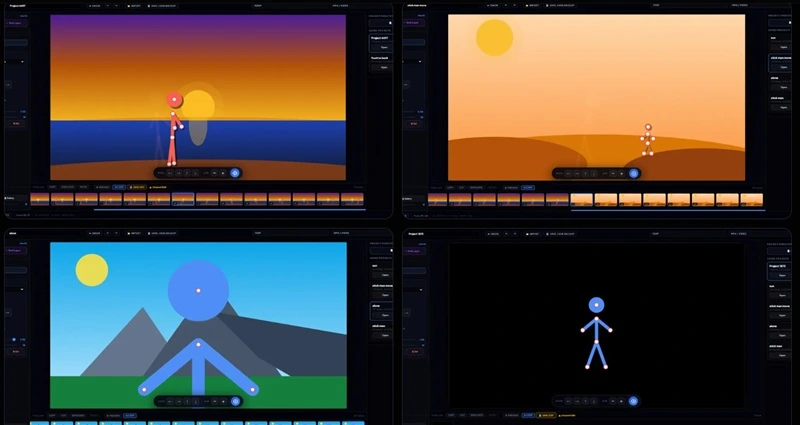Click Preview in the sunset window's timeline bar
Image resolution: width=800 pixels, height=425 pixels.
pyautogui.click(x=102, y=187)
